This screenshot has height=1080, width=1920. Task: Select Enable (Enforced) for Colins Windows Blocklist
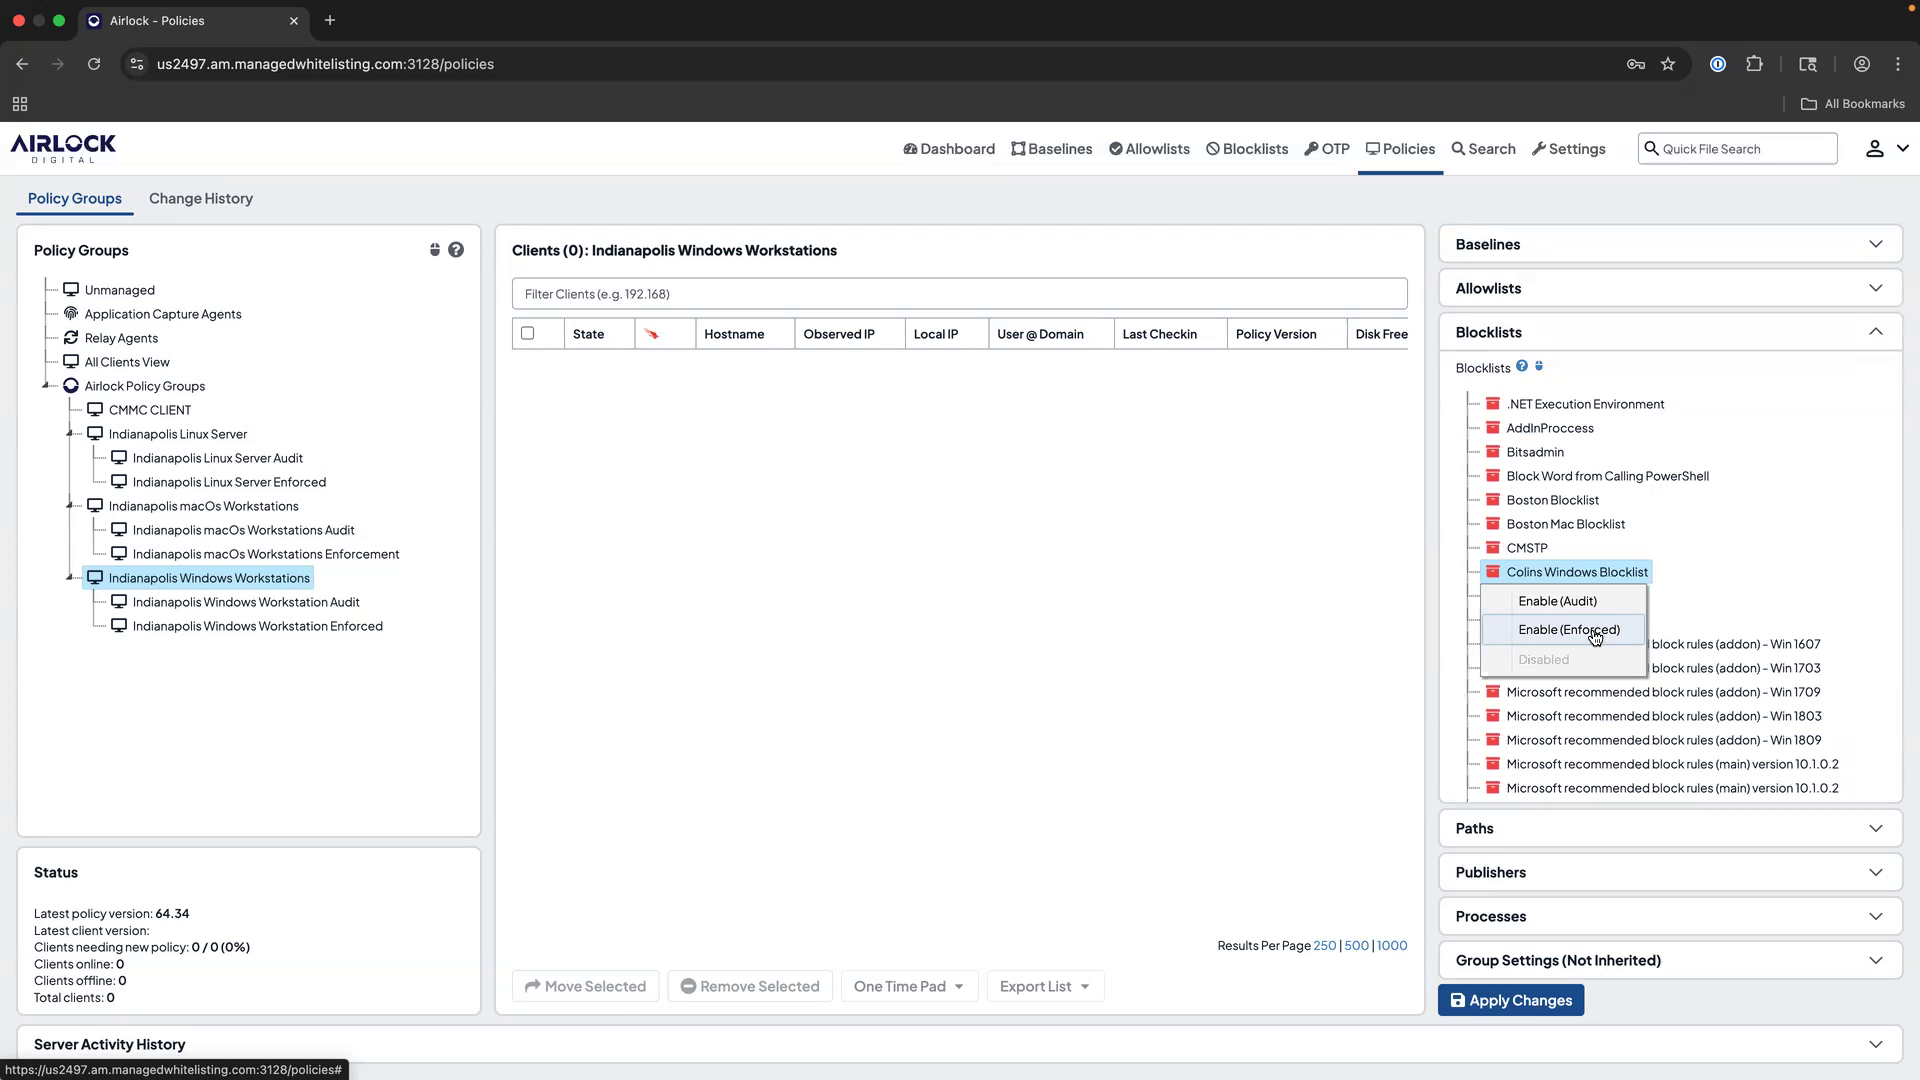tap(1568, 630)
